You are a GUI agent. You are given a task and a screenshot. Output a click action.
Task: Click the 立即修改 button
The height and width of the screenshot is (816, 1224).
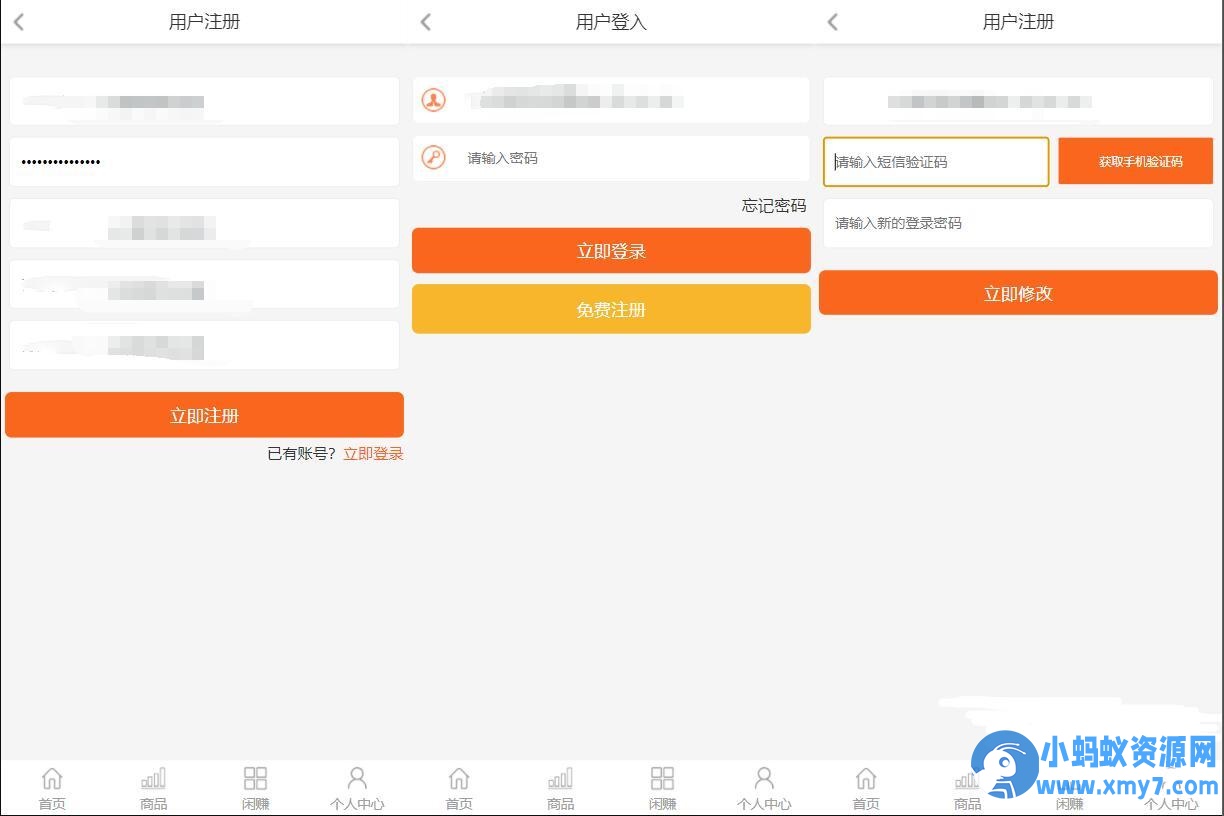coord(1018,293)
